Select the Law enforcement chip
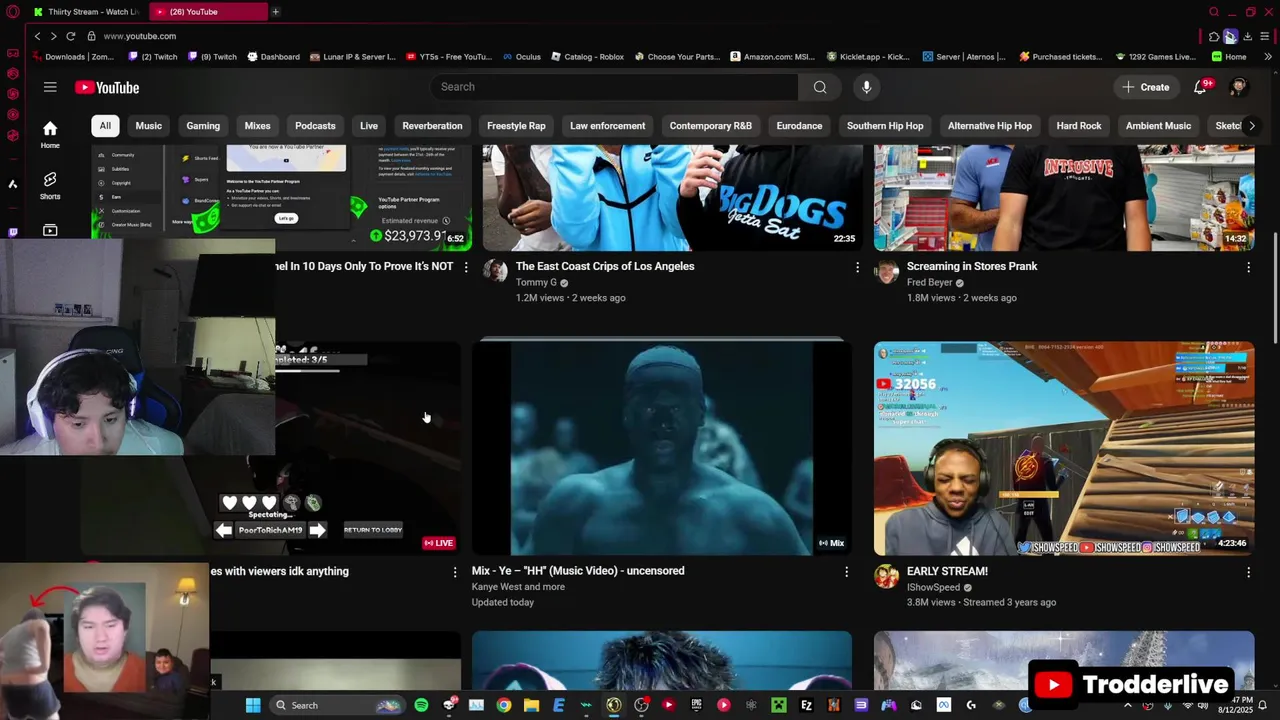The height and width of the screenshot is (720, 1280). tap(607, 126)
